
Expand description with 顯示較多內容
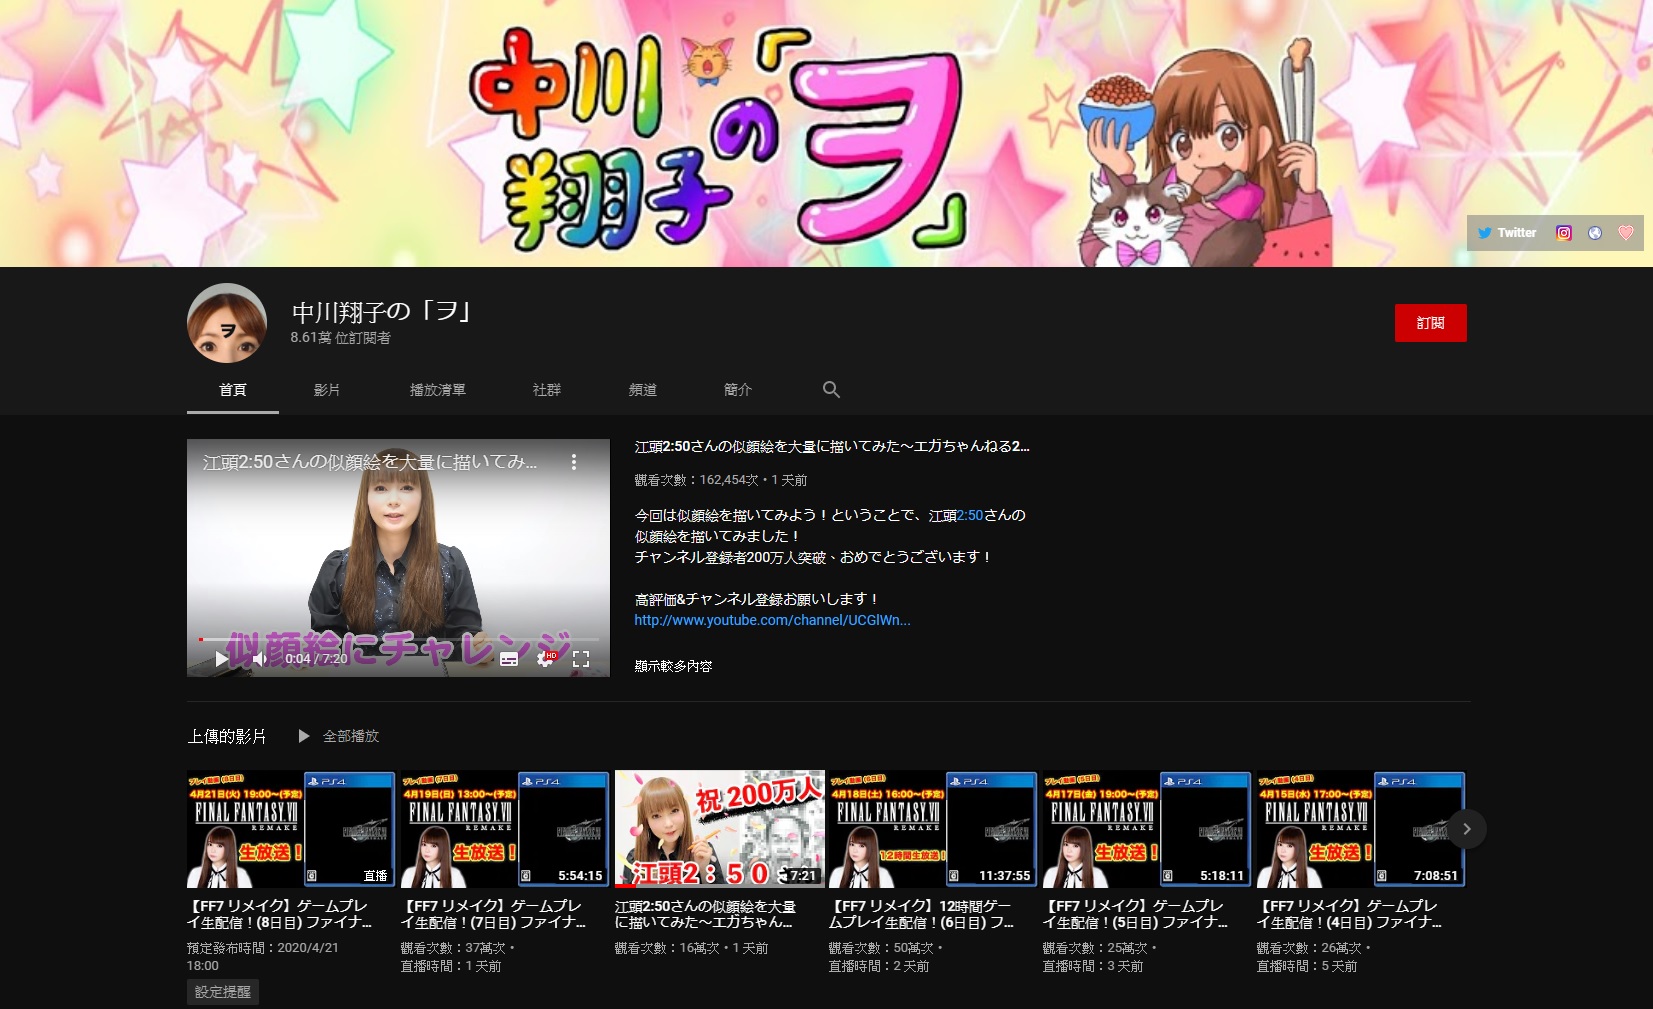(x=673, y=666)
